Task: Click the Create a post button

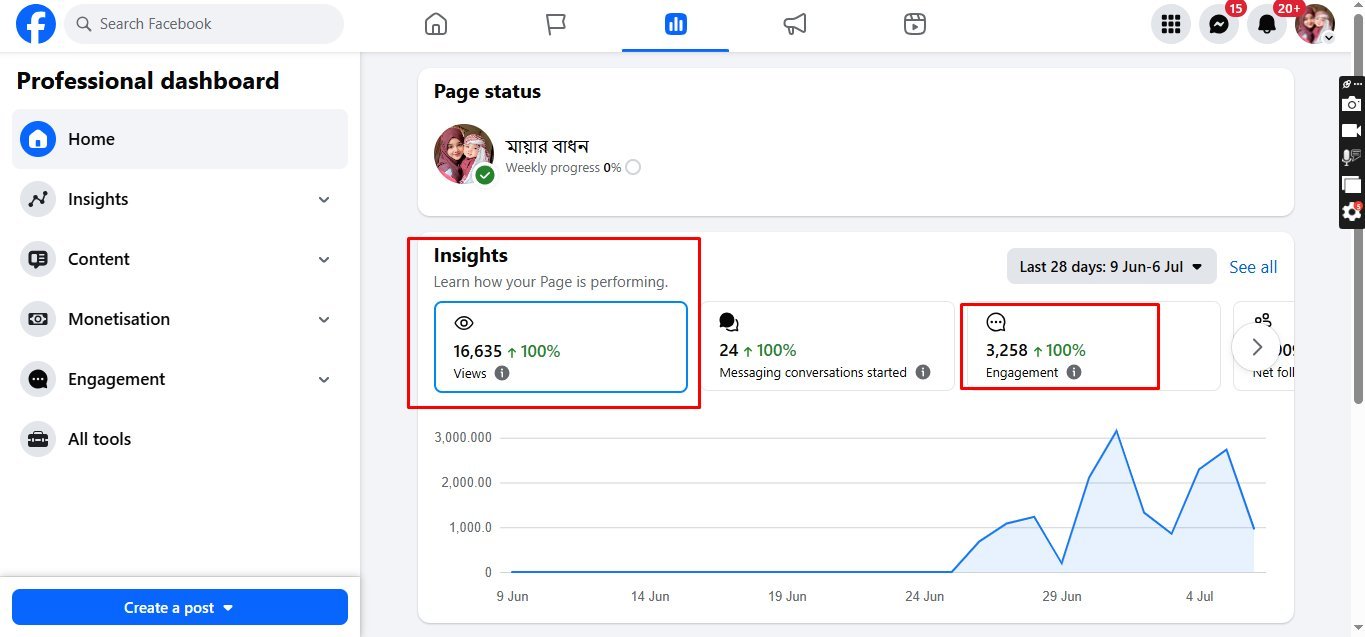Action: point(180,607)
